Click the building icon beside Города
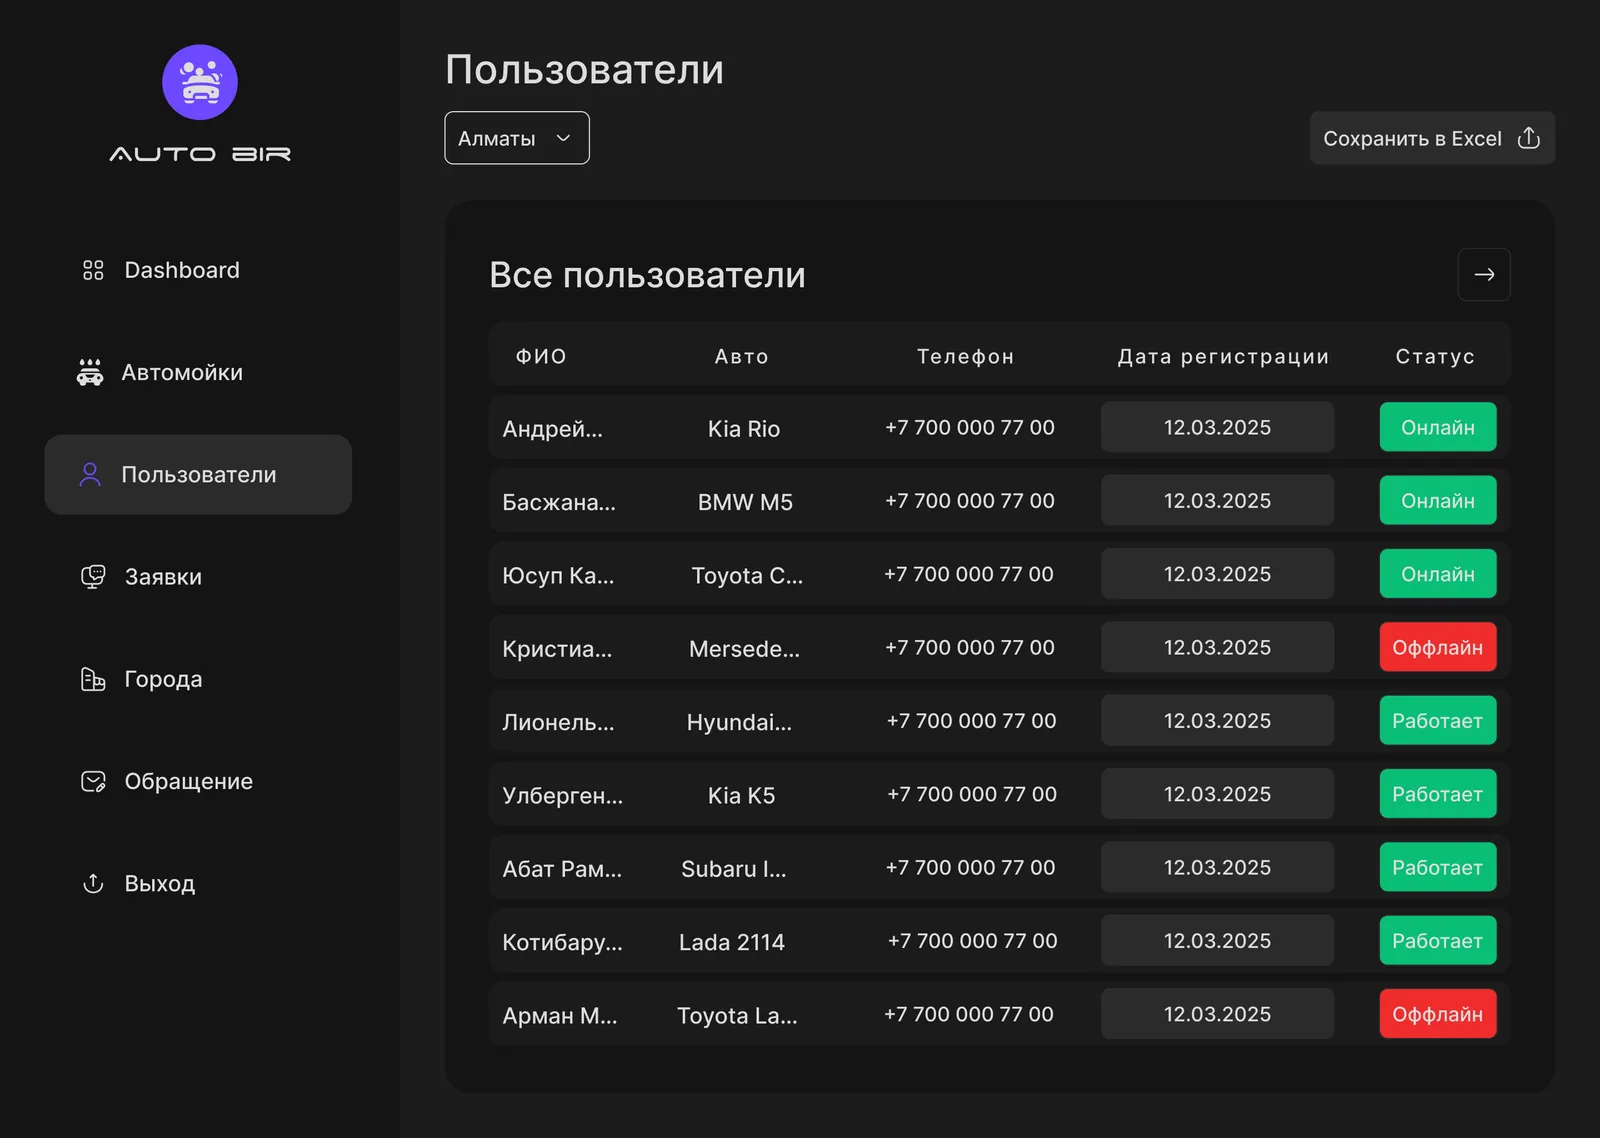1600x1138 pixels. click(x=93, y=679)
